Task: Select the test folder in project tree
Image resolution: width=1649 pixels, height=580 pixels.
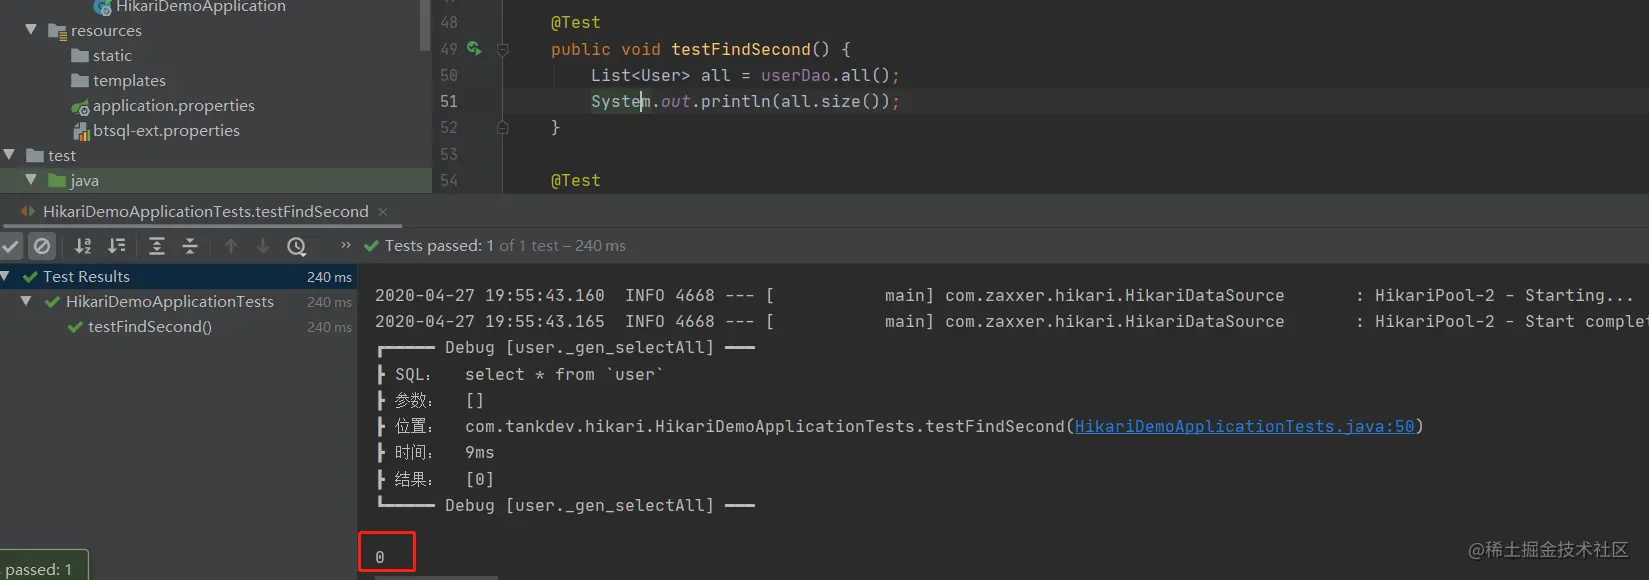Action: 62,156
